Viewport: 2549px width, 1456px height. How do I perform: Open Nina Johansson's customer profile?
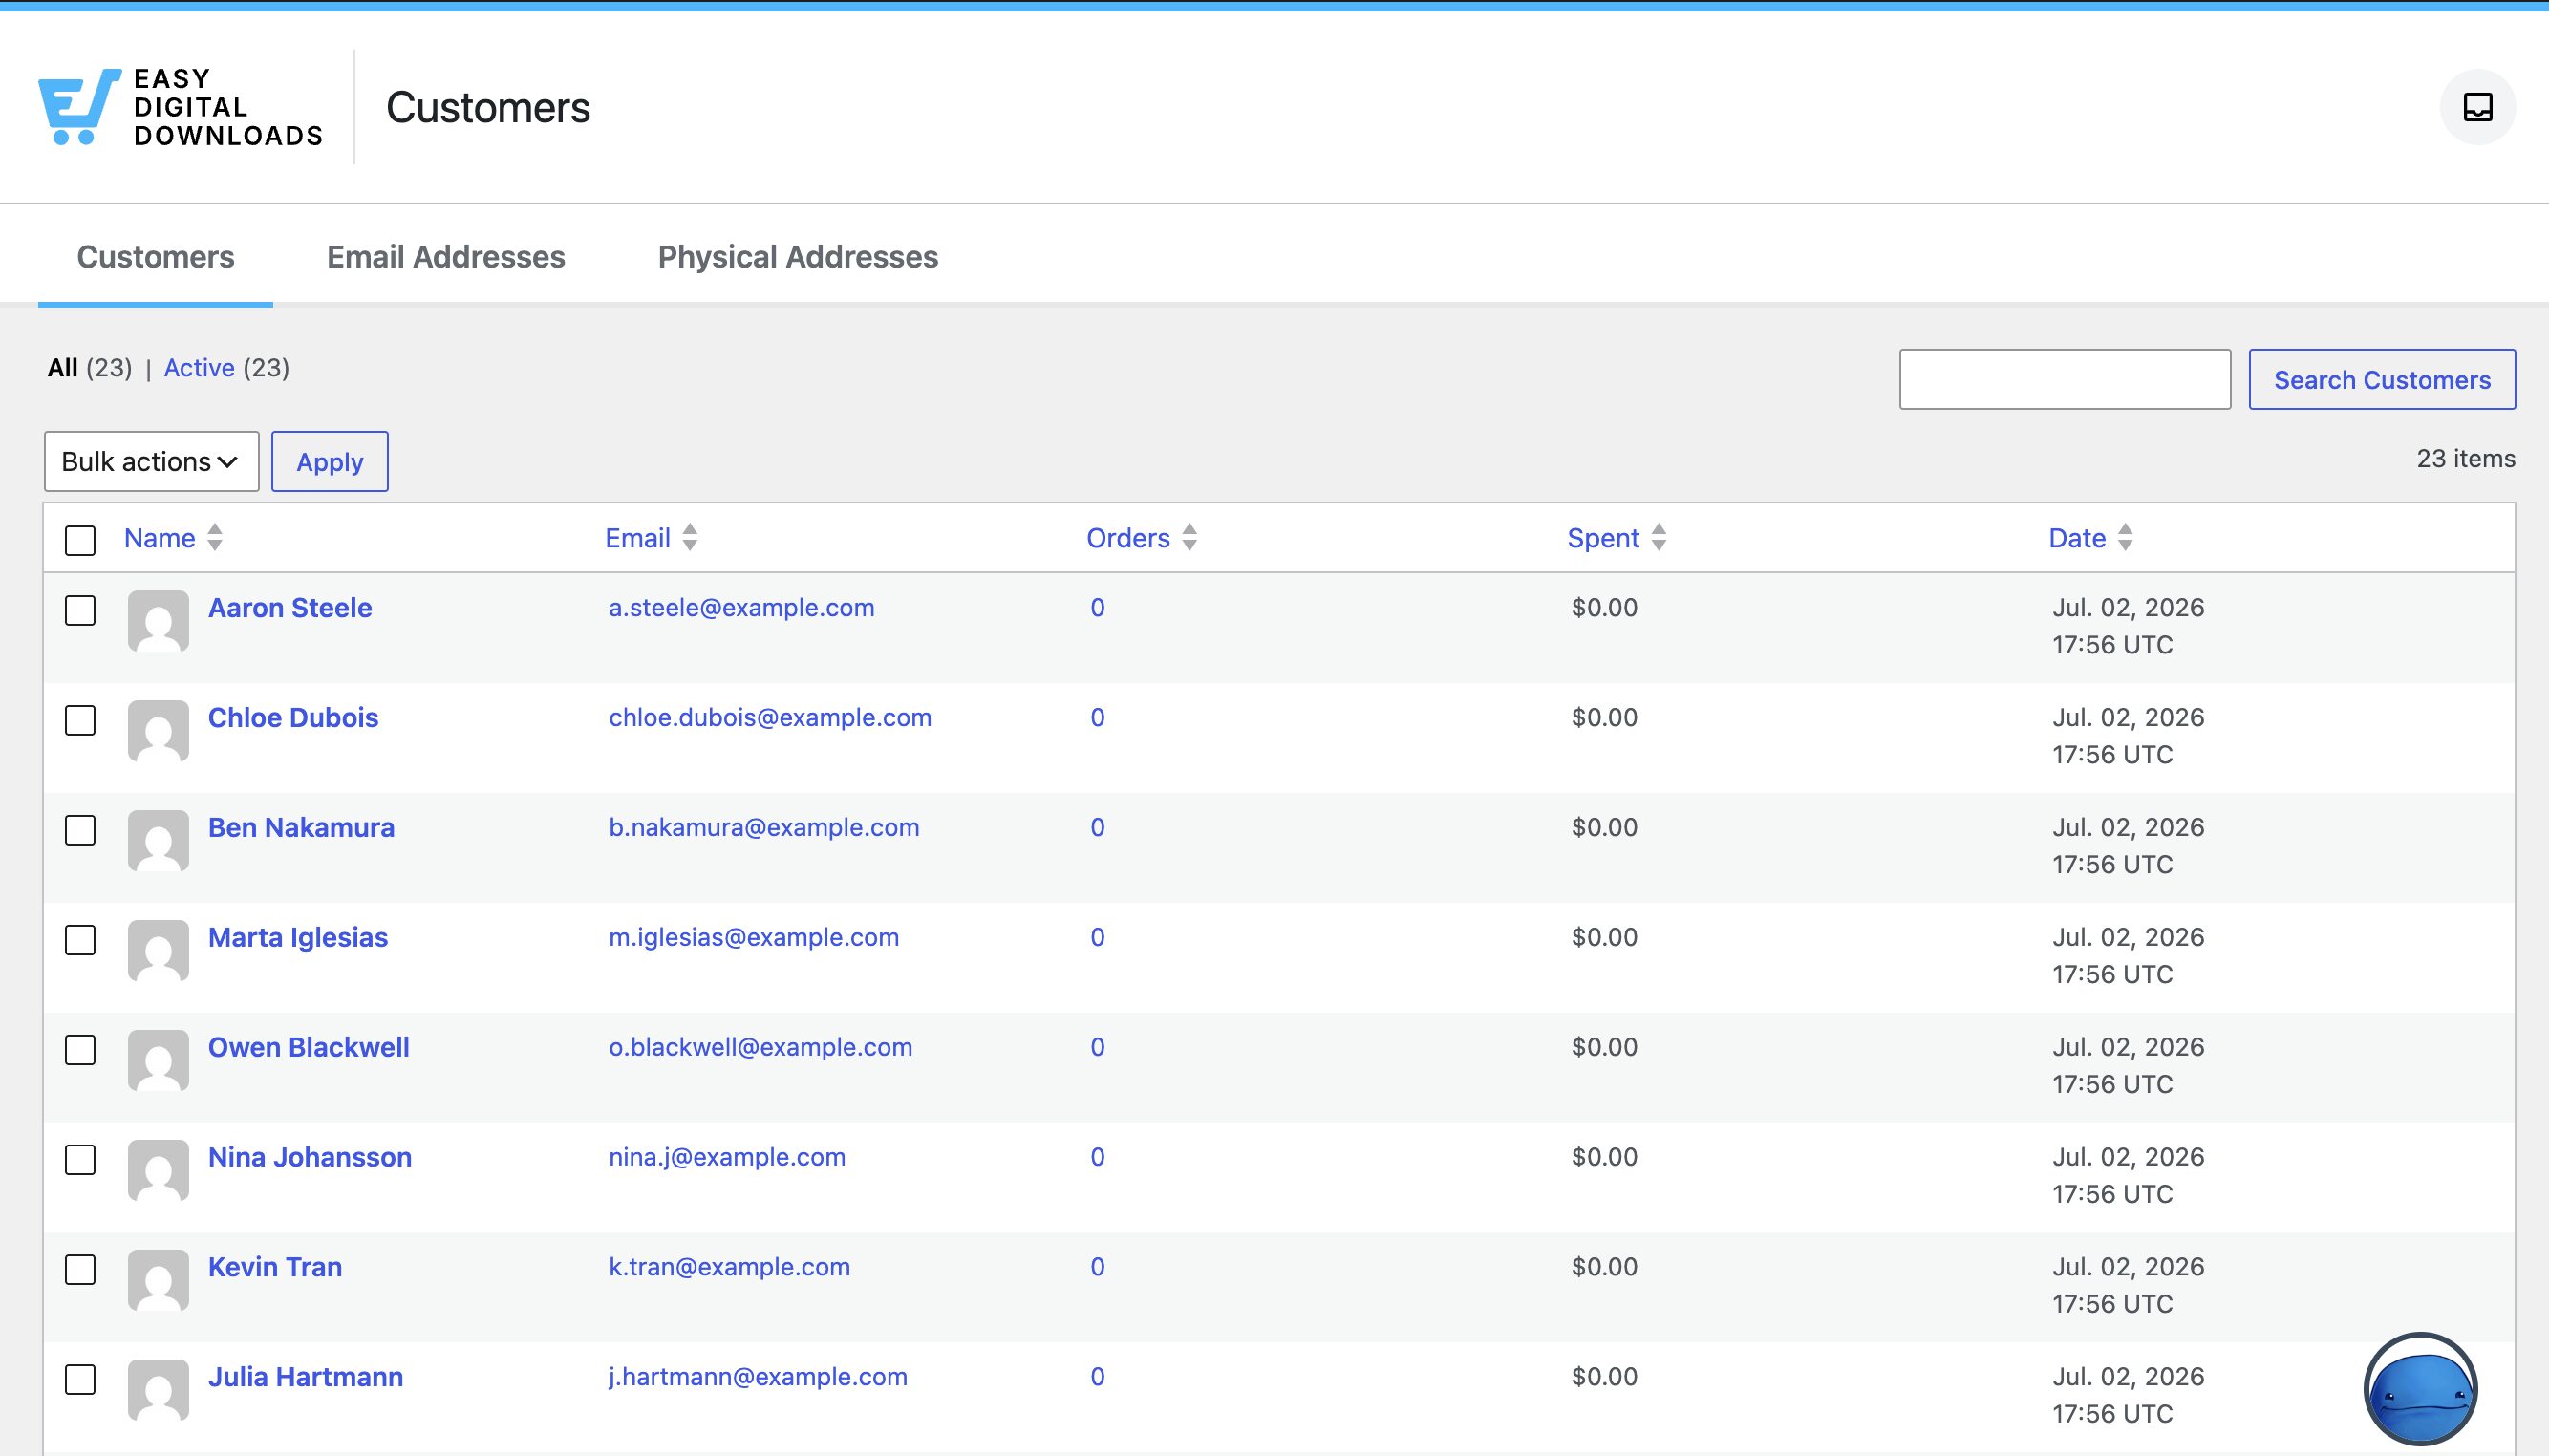click(310, 1157)
